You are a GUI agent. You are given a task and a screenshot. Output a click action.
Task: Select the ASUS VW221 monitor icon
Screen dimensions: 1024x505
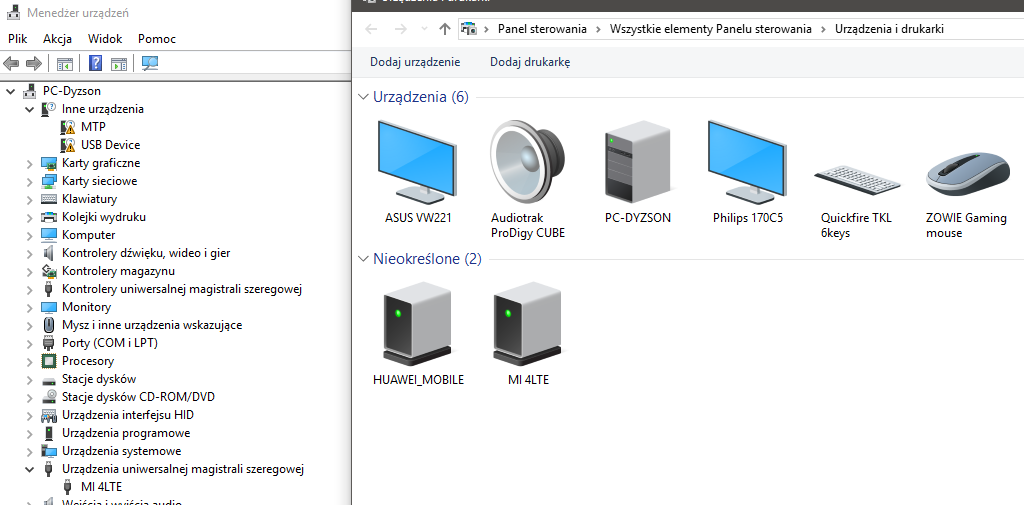[418, 164]
